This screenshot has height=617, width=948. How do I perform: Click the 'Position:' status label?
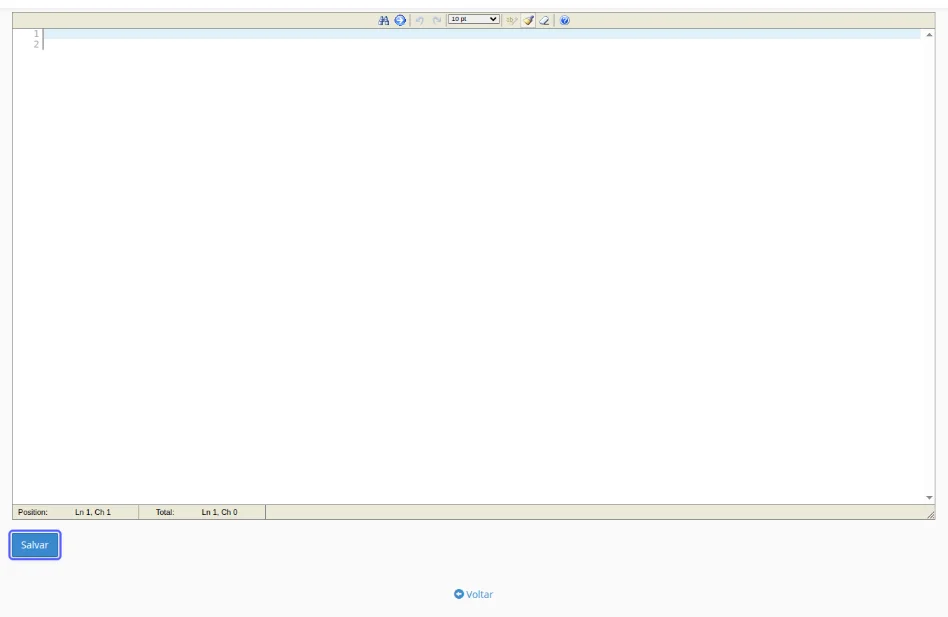tap(33, 512)
